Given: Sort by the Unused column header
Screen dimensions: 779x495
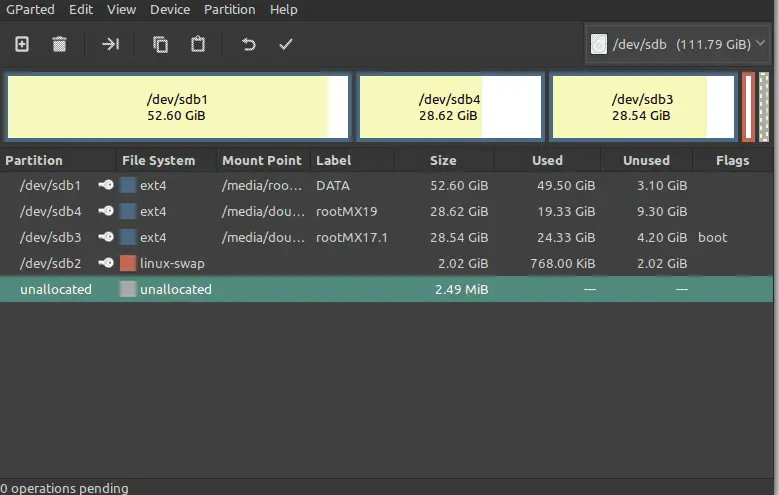Looking at the screenshot, I should point(646,161).
